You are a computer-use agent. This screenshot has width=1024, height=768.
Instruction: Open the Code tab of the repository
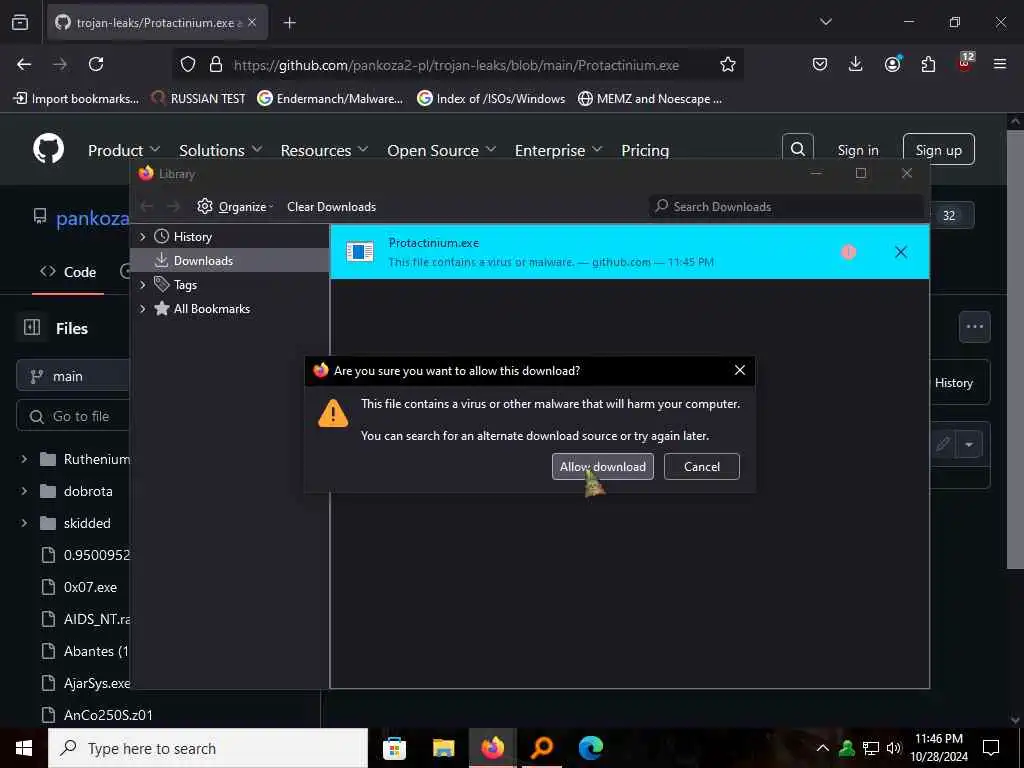pos(68,272)
